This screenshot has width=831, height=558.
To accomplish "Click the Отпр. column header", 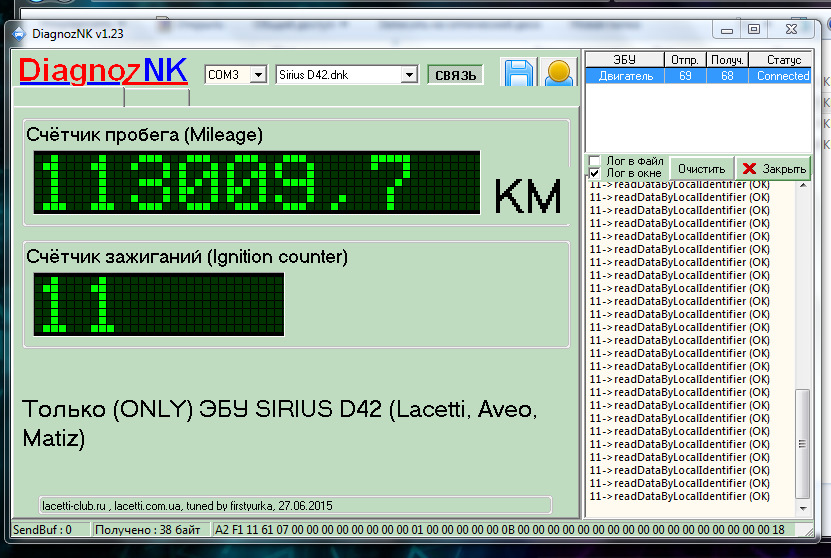I will coord(685,59).
